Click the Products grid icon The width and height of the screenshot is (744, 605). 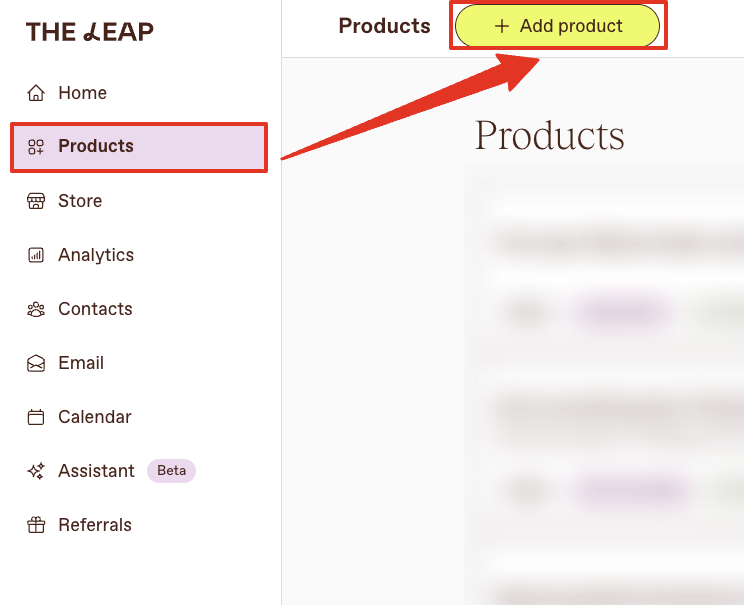pyautogui.click(x=36, y=147)
